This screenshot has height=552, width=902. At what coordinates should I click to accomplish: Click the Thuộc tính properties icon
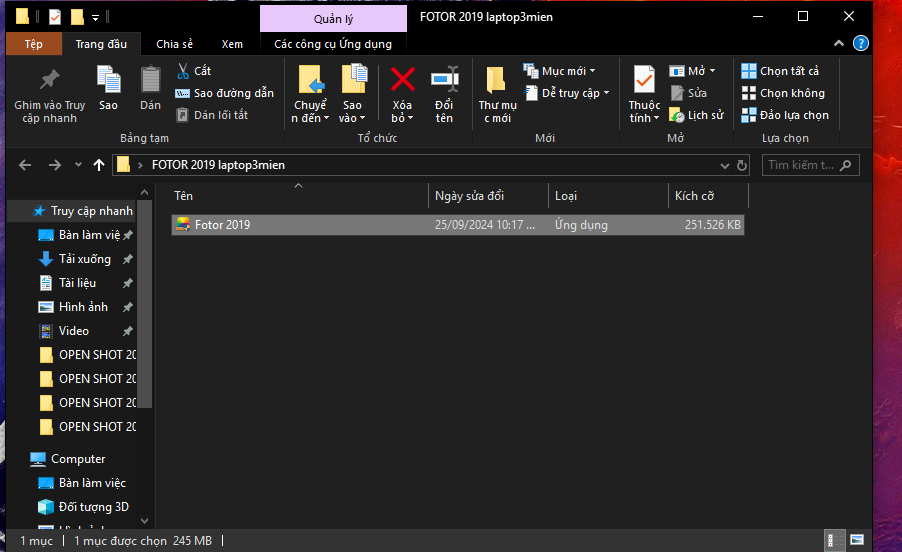pyautogui.click(x=644, y=79)
